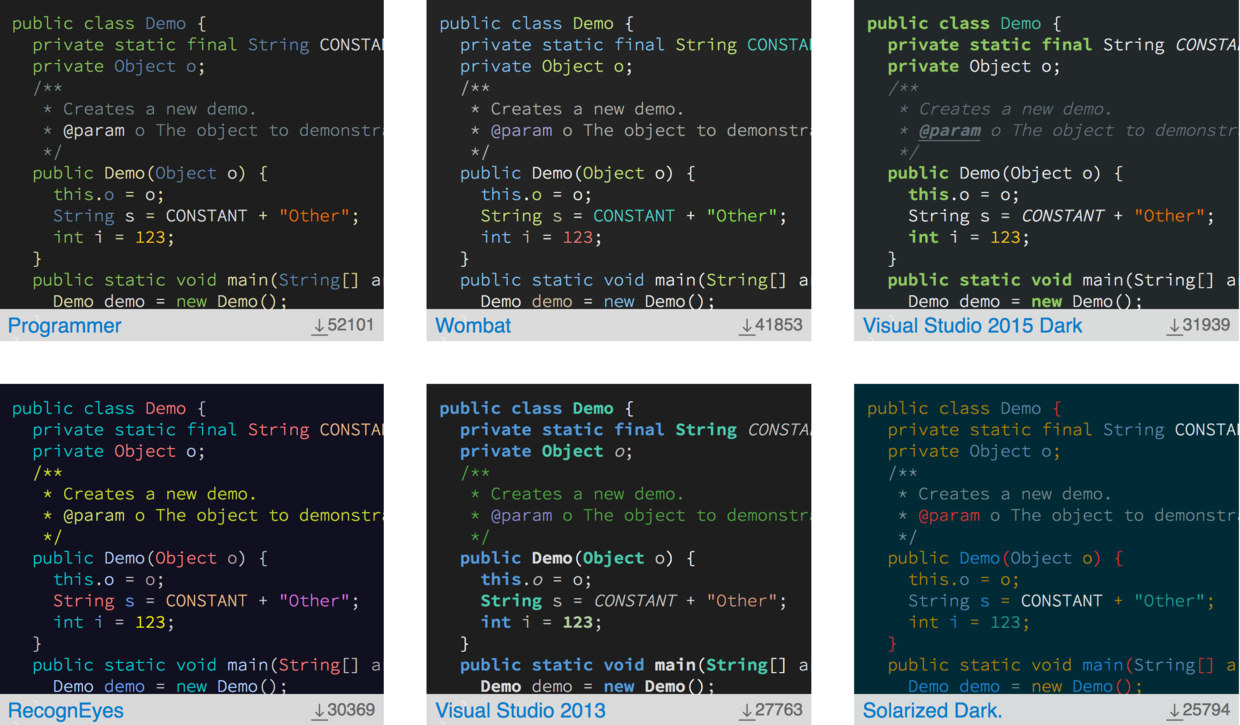
Task: Click the Solarized Dark code preview
Action: click(x=1046, y=539)
